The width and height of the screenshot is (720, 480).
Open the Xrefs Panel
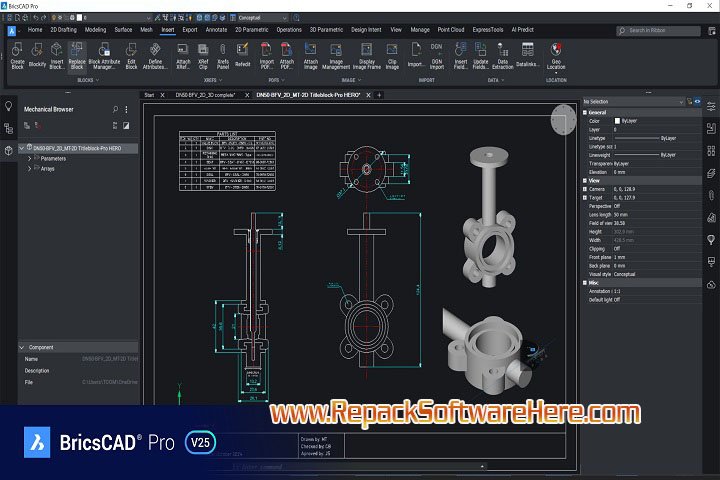(223, 56)
